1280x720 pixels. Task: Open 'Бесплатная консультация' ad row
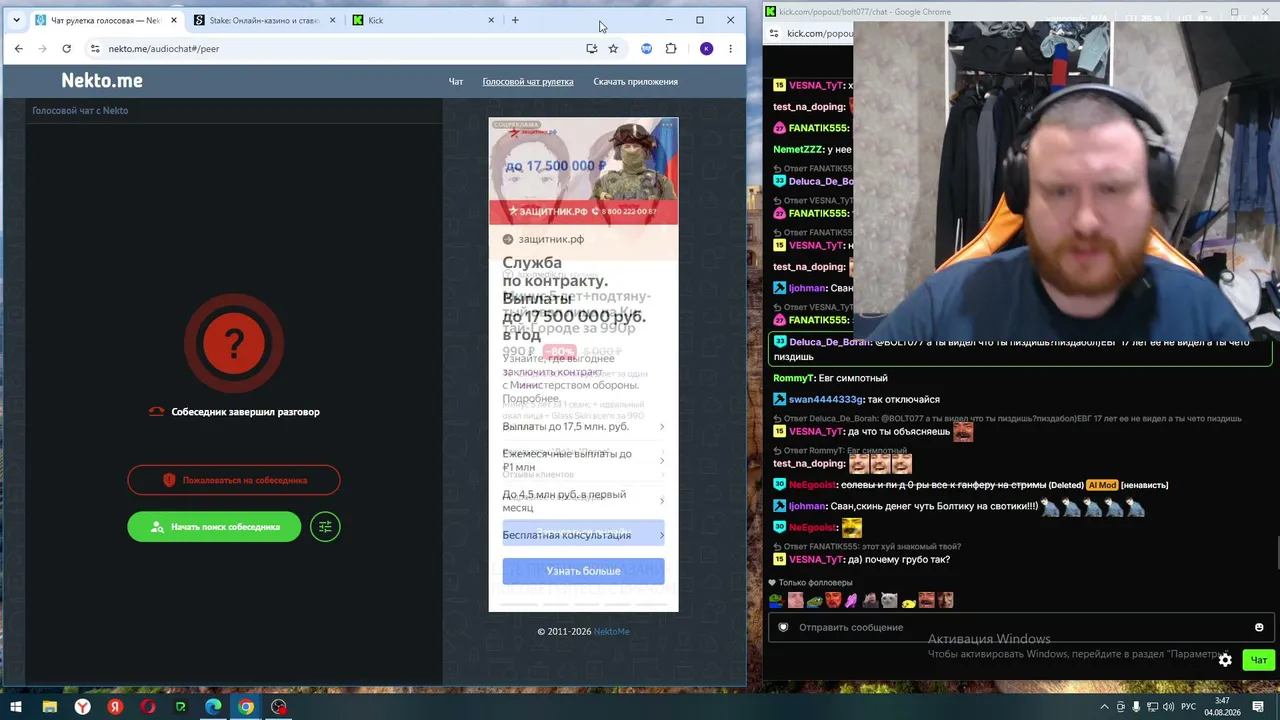click(583, 535)
